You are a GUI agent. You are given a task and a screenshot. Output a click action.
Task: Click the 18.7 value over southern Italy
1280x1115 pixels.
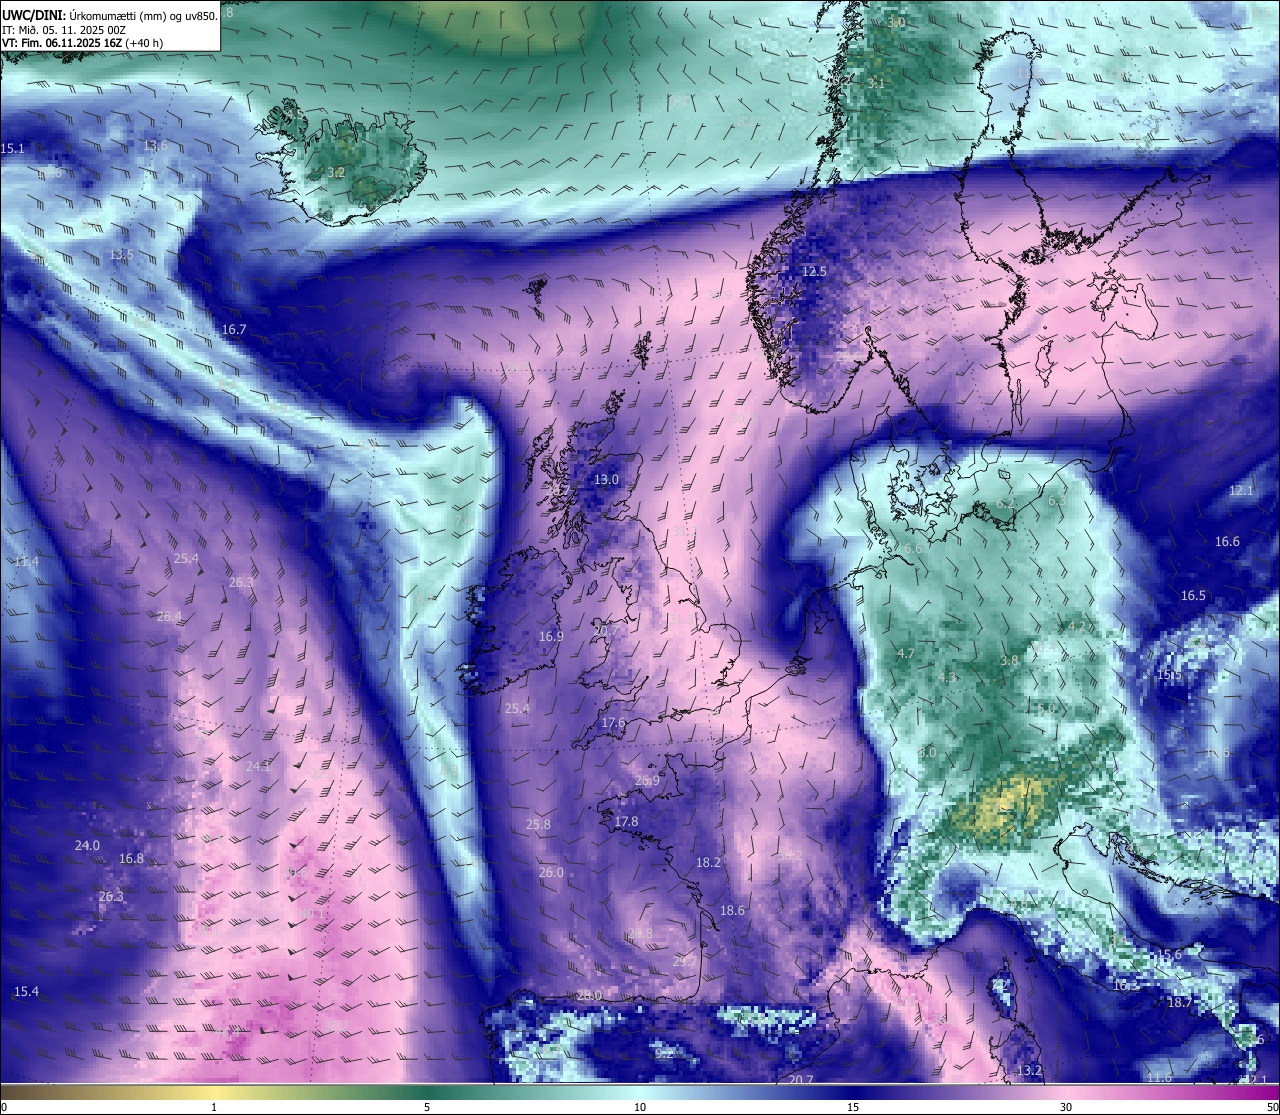tap(1179, 1002)
